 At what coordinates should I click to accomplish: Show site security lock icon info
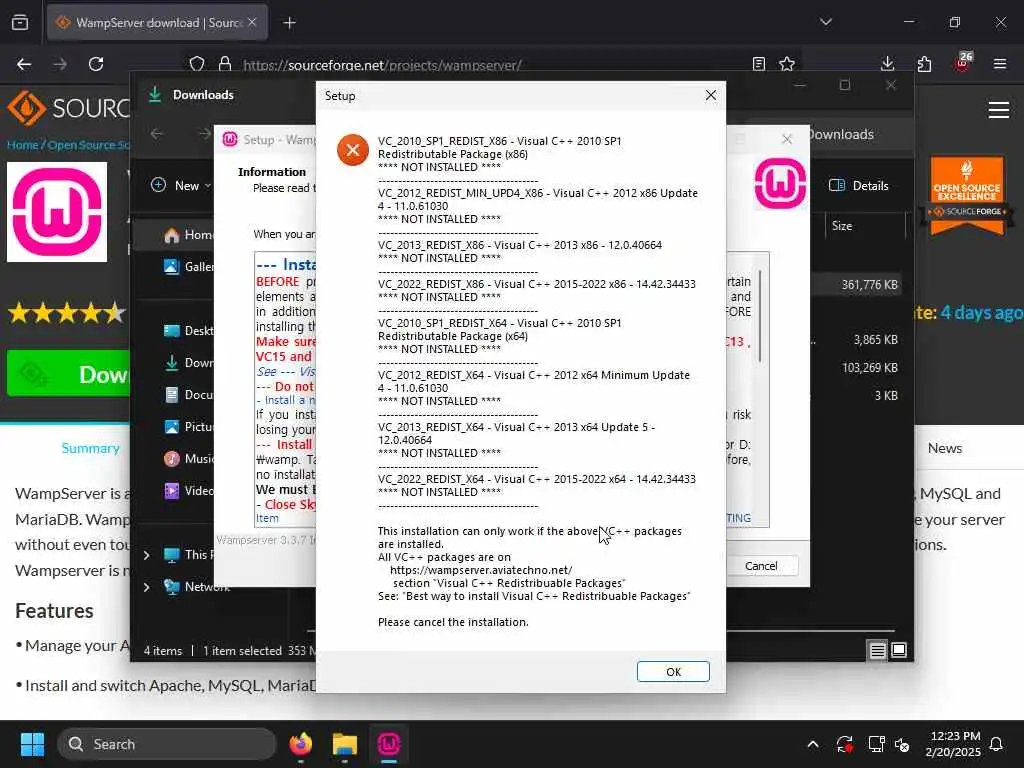click(225, 64)
